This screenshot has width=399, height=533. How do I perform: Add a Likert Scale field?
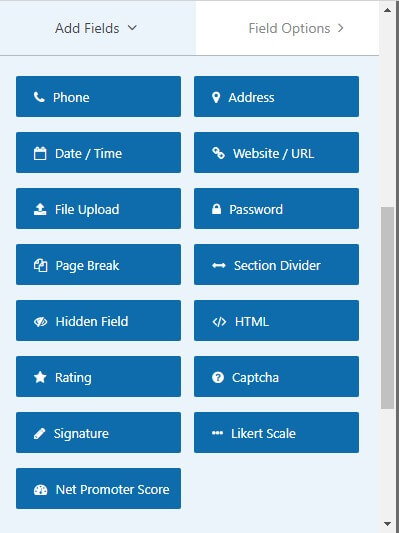click(276, 432)
